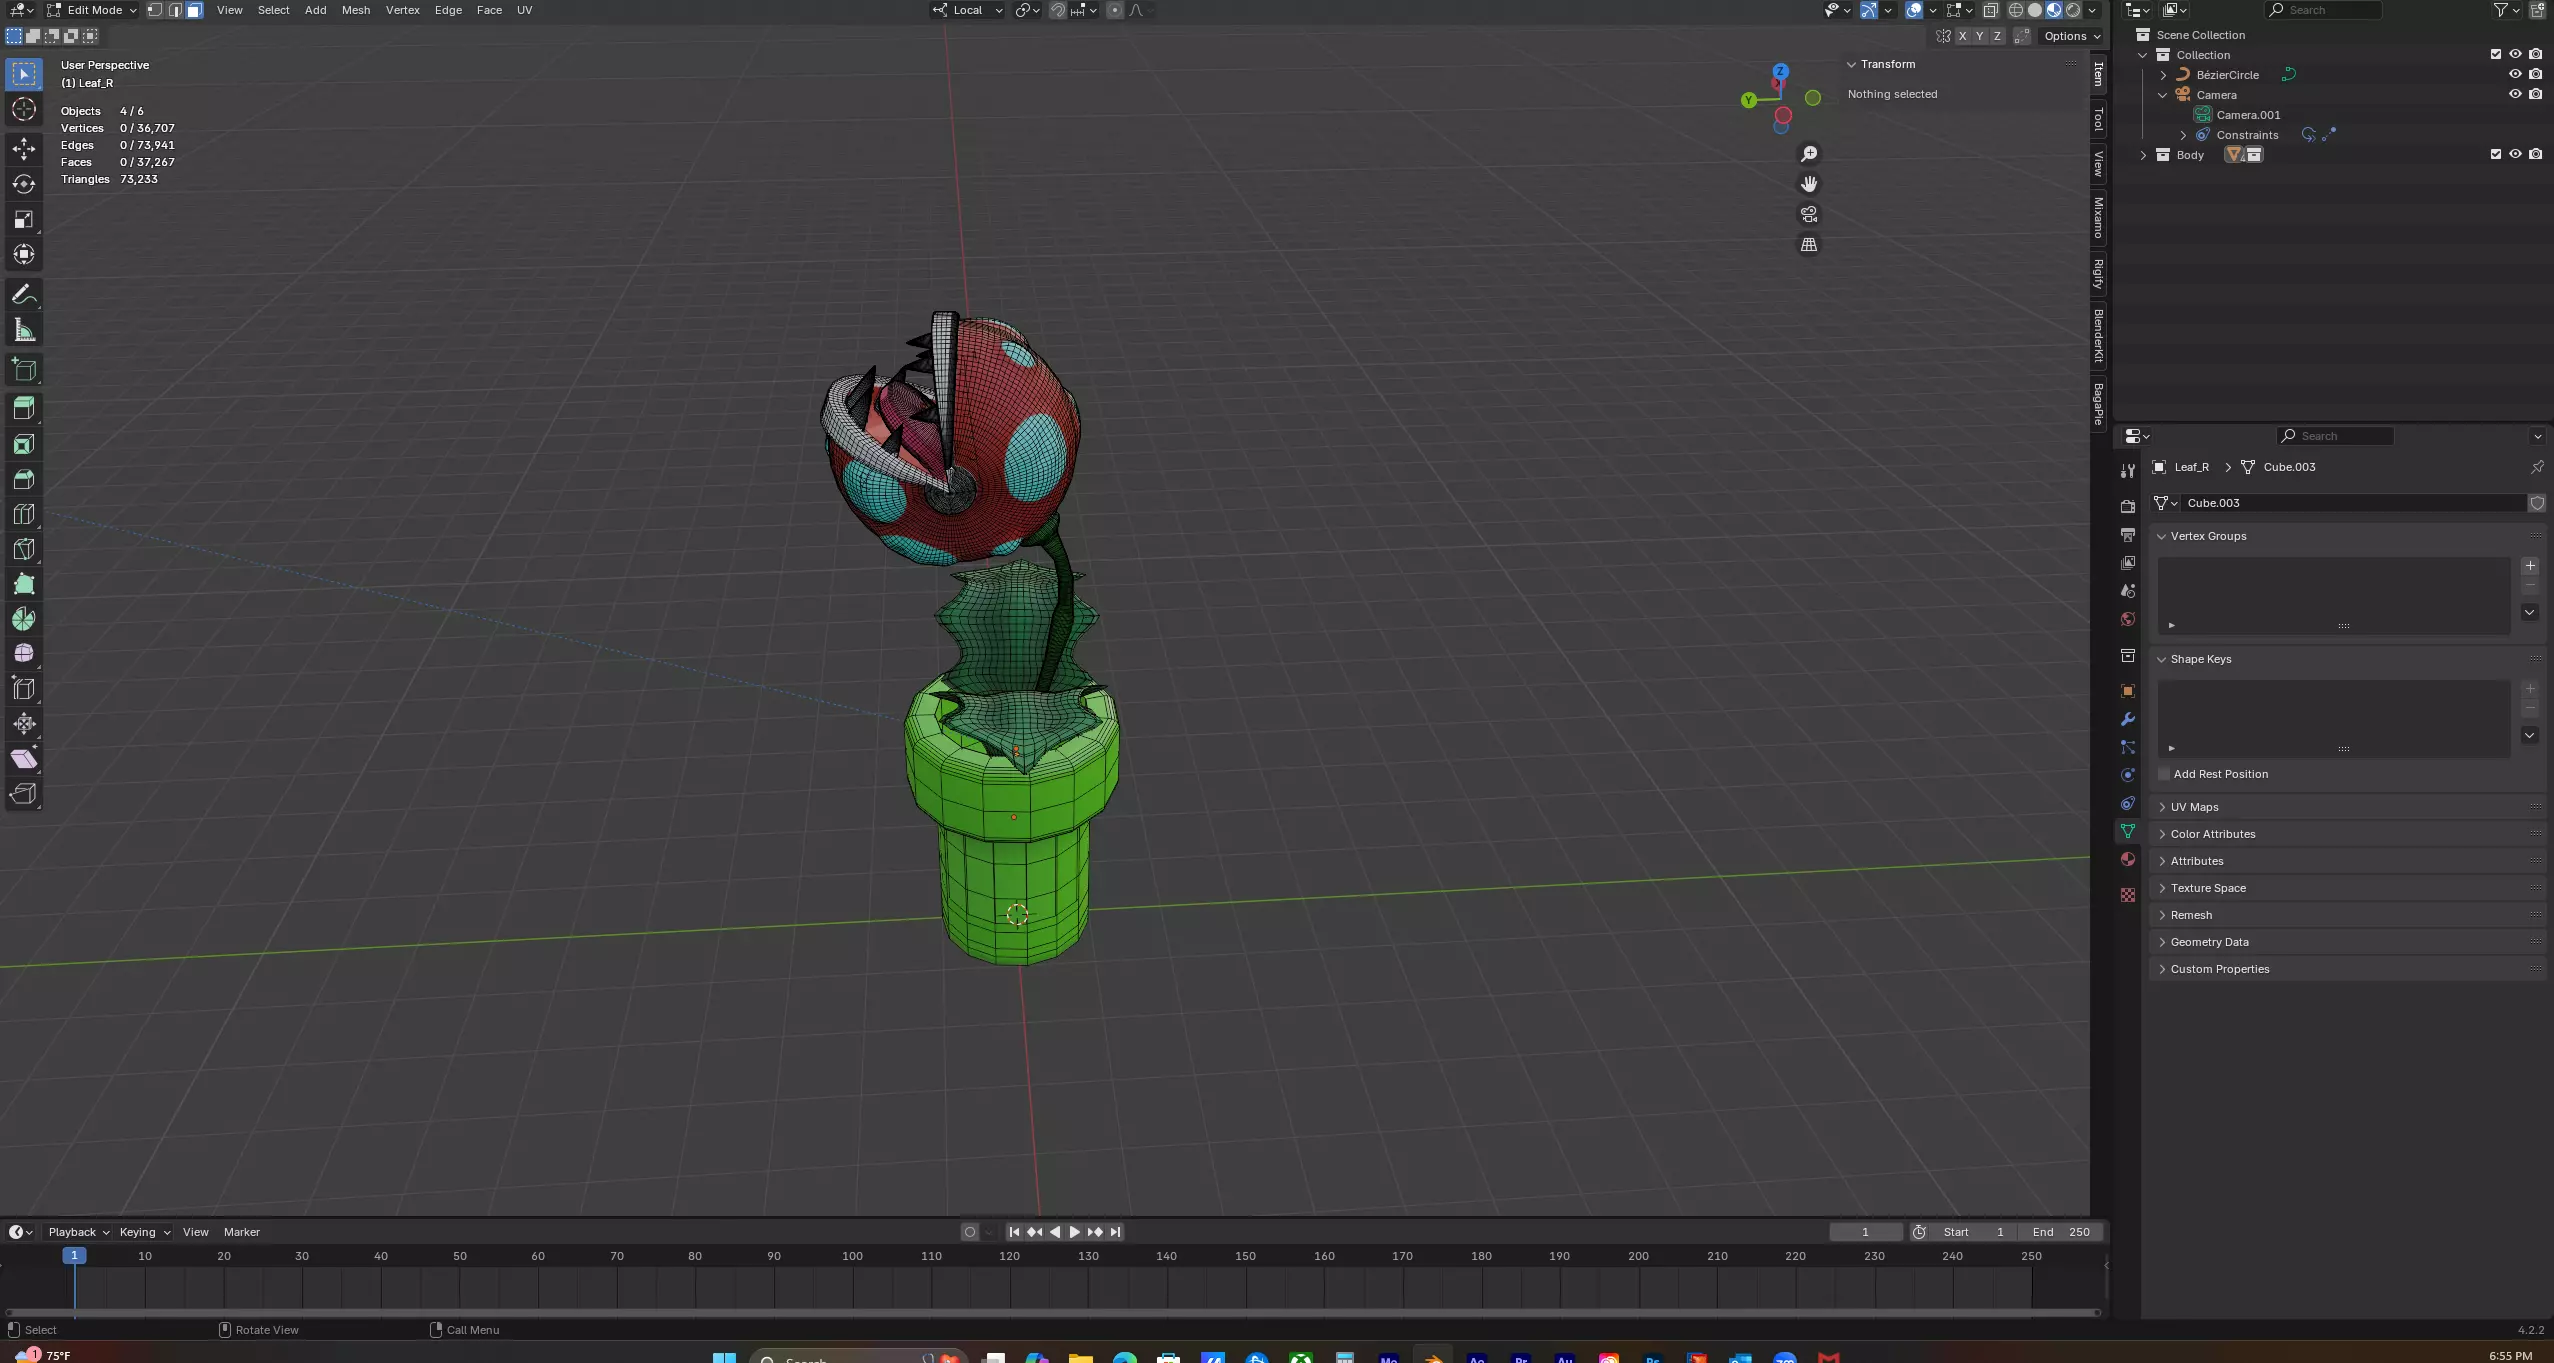Toggle X axis mirror in header
2554x1363 pixels.
coord(1962,36)
